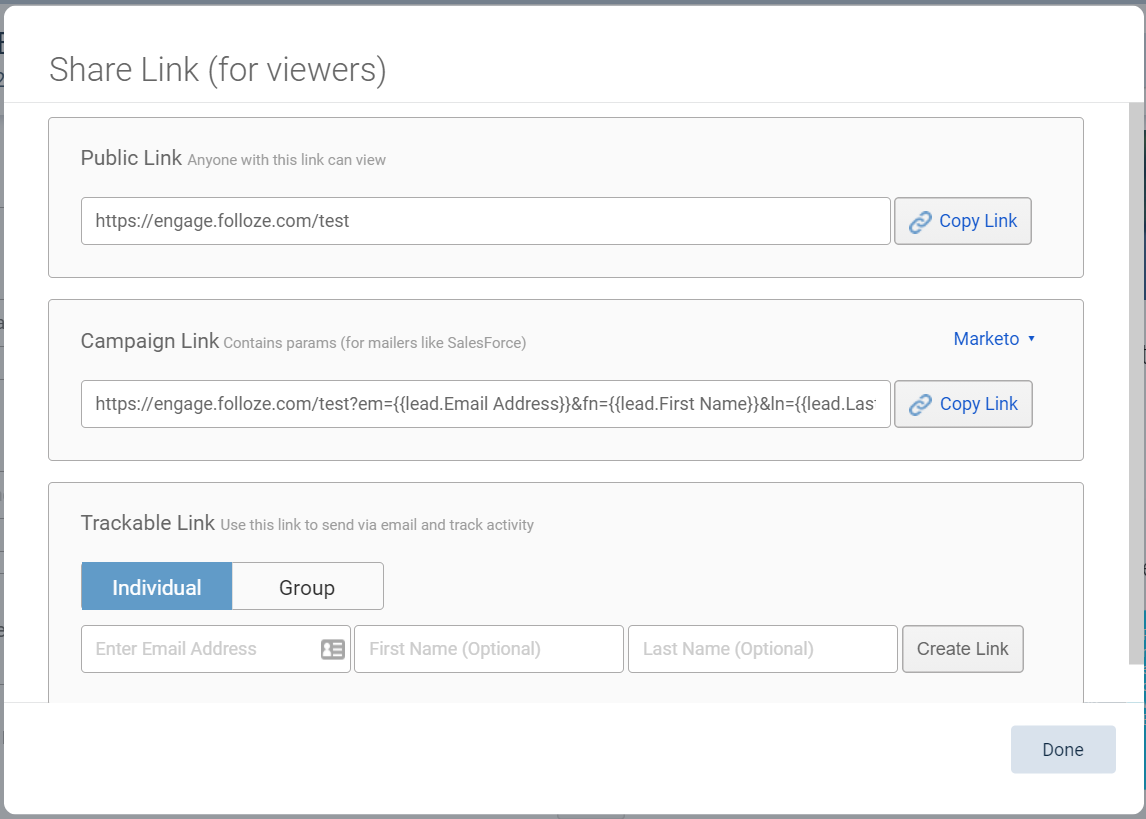Screen dimensions: 1146x819
Task: Click the Campaign Link section heading
Action: pyautogui.click(x=150, y=341)
